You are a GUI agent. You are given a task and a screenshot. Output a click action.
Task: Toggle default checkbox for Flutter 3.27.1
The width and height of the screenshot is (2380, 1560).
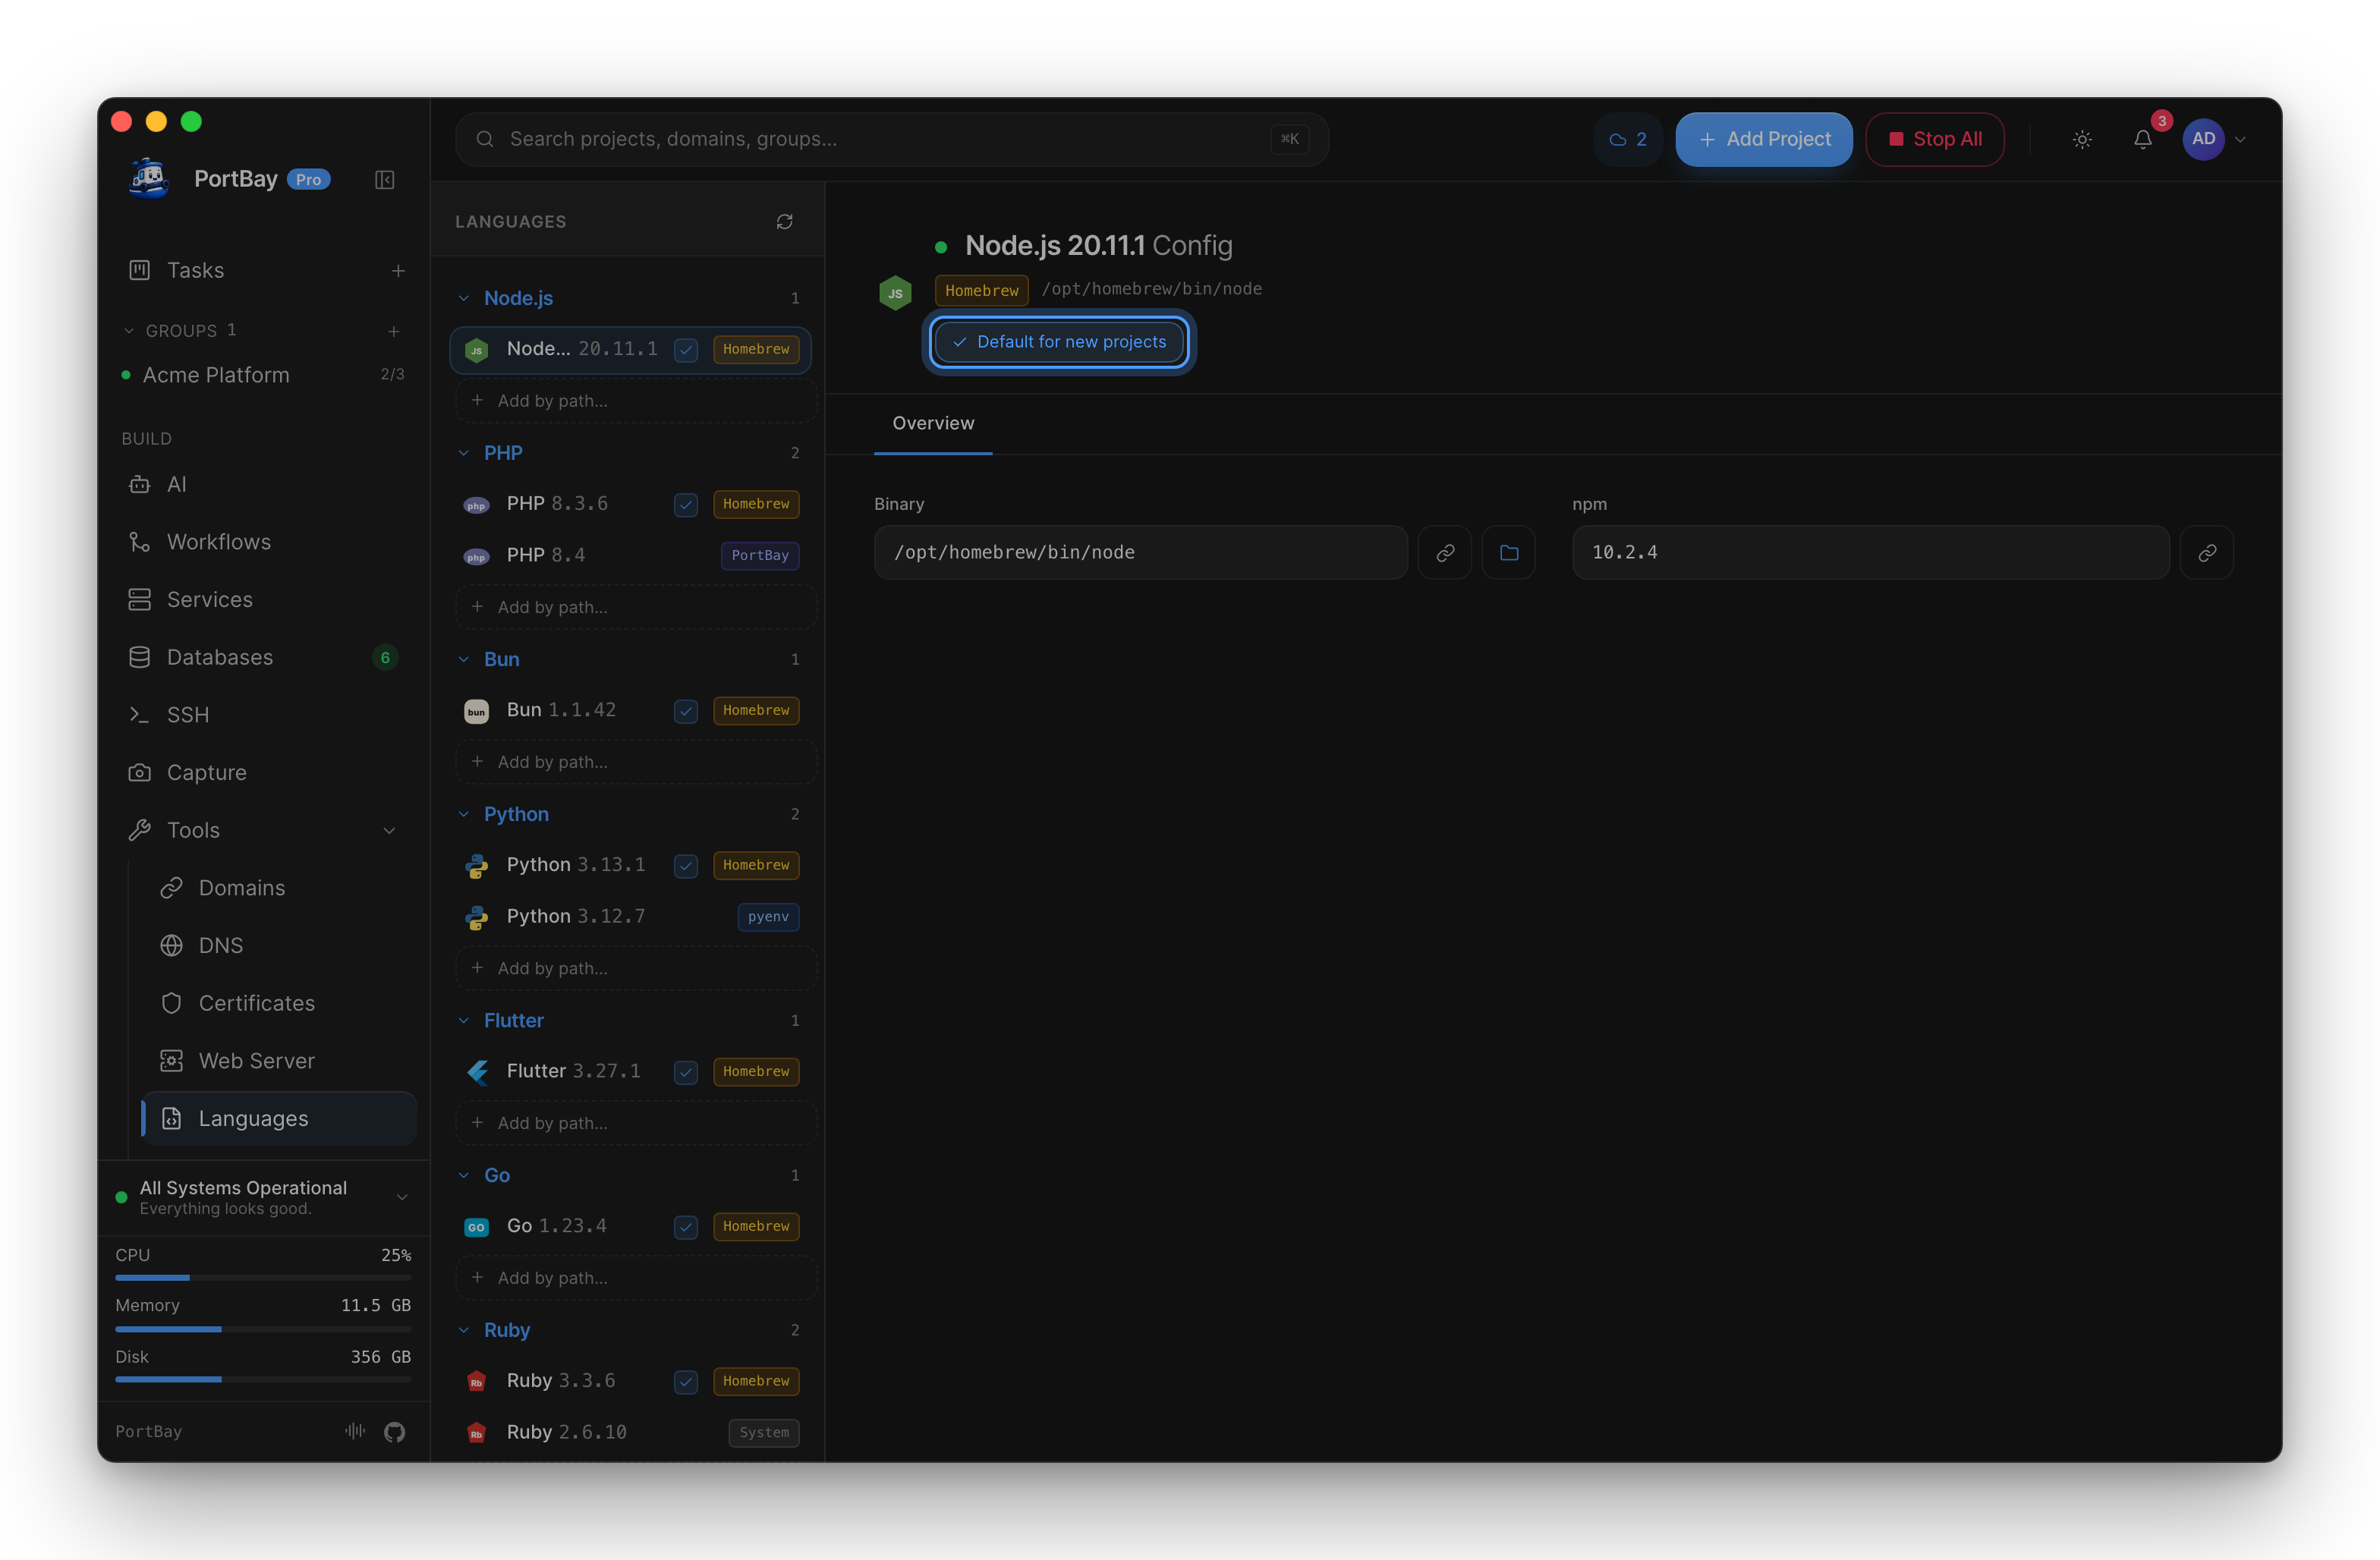click(x=686, y=1072)
